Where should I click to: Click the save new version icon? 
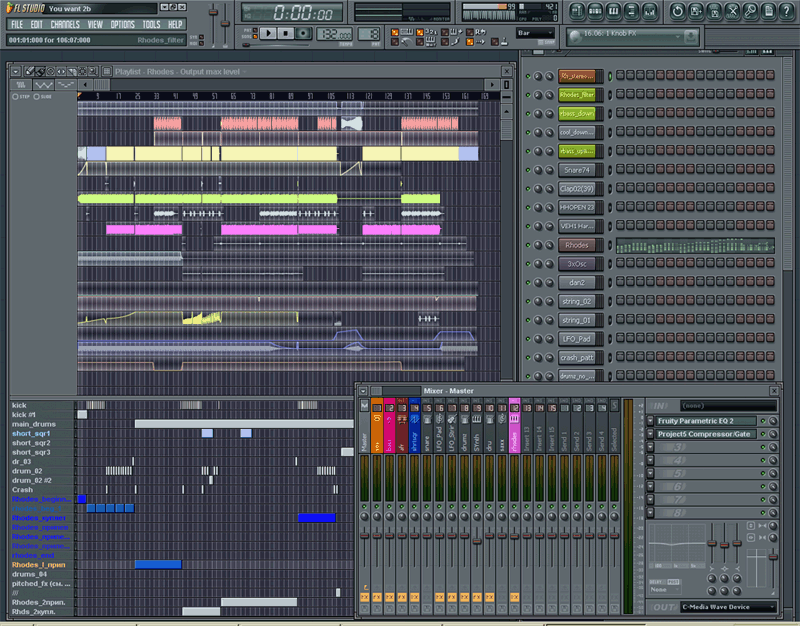pyautogui.click(x=696, y=11)
